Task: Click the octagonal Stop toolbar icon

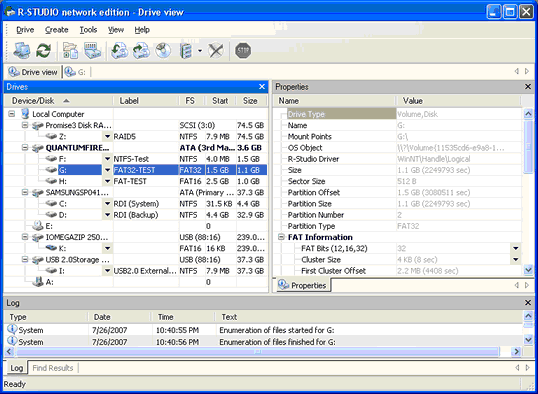Action: [x=243, y=51]
